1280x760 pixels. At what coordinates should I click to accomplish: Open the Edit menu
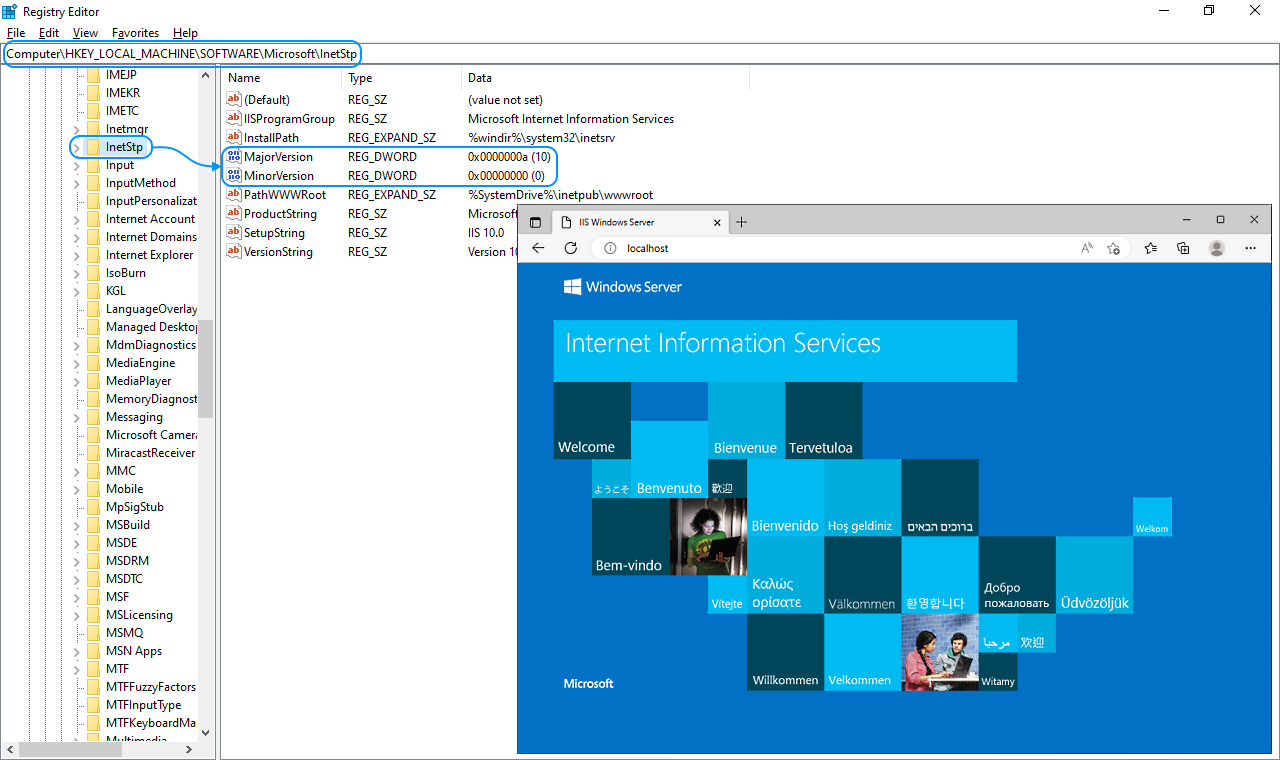[49, 33]
